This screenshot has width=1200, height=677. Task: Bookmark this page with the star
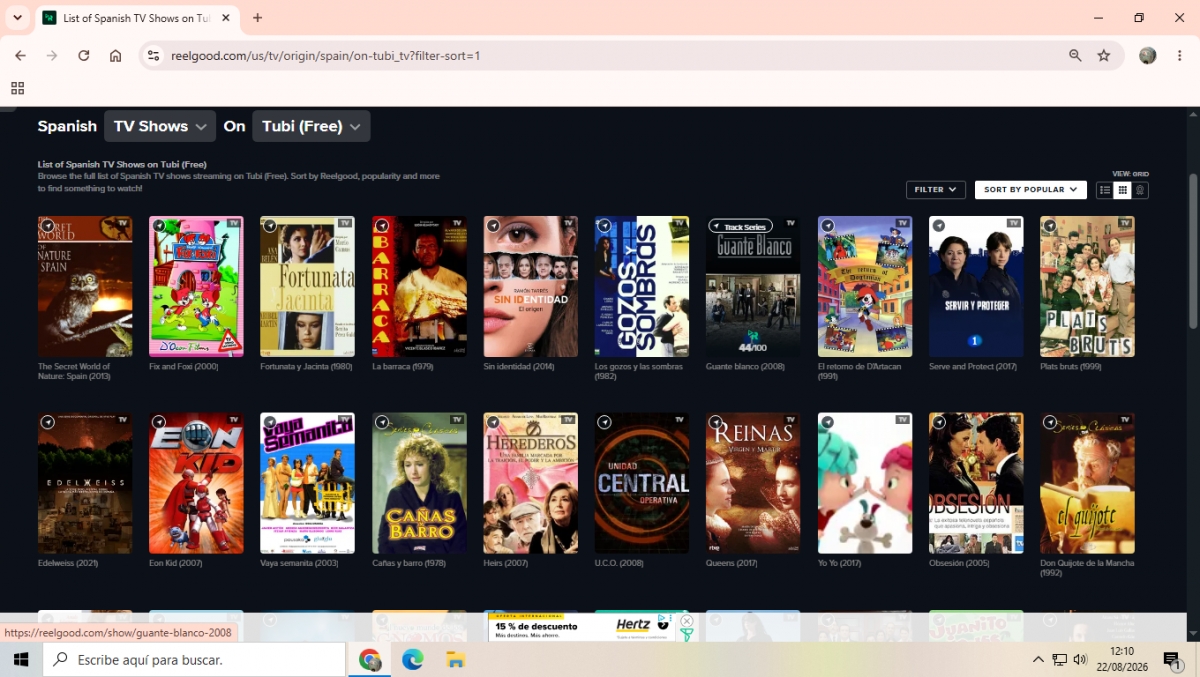click(x=1104, y=56)
